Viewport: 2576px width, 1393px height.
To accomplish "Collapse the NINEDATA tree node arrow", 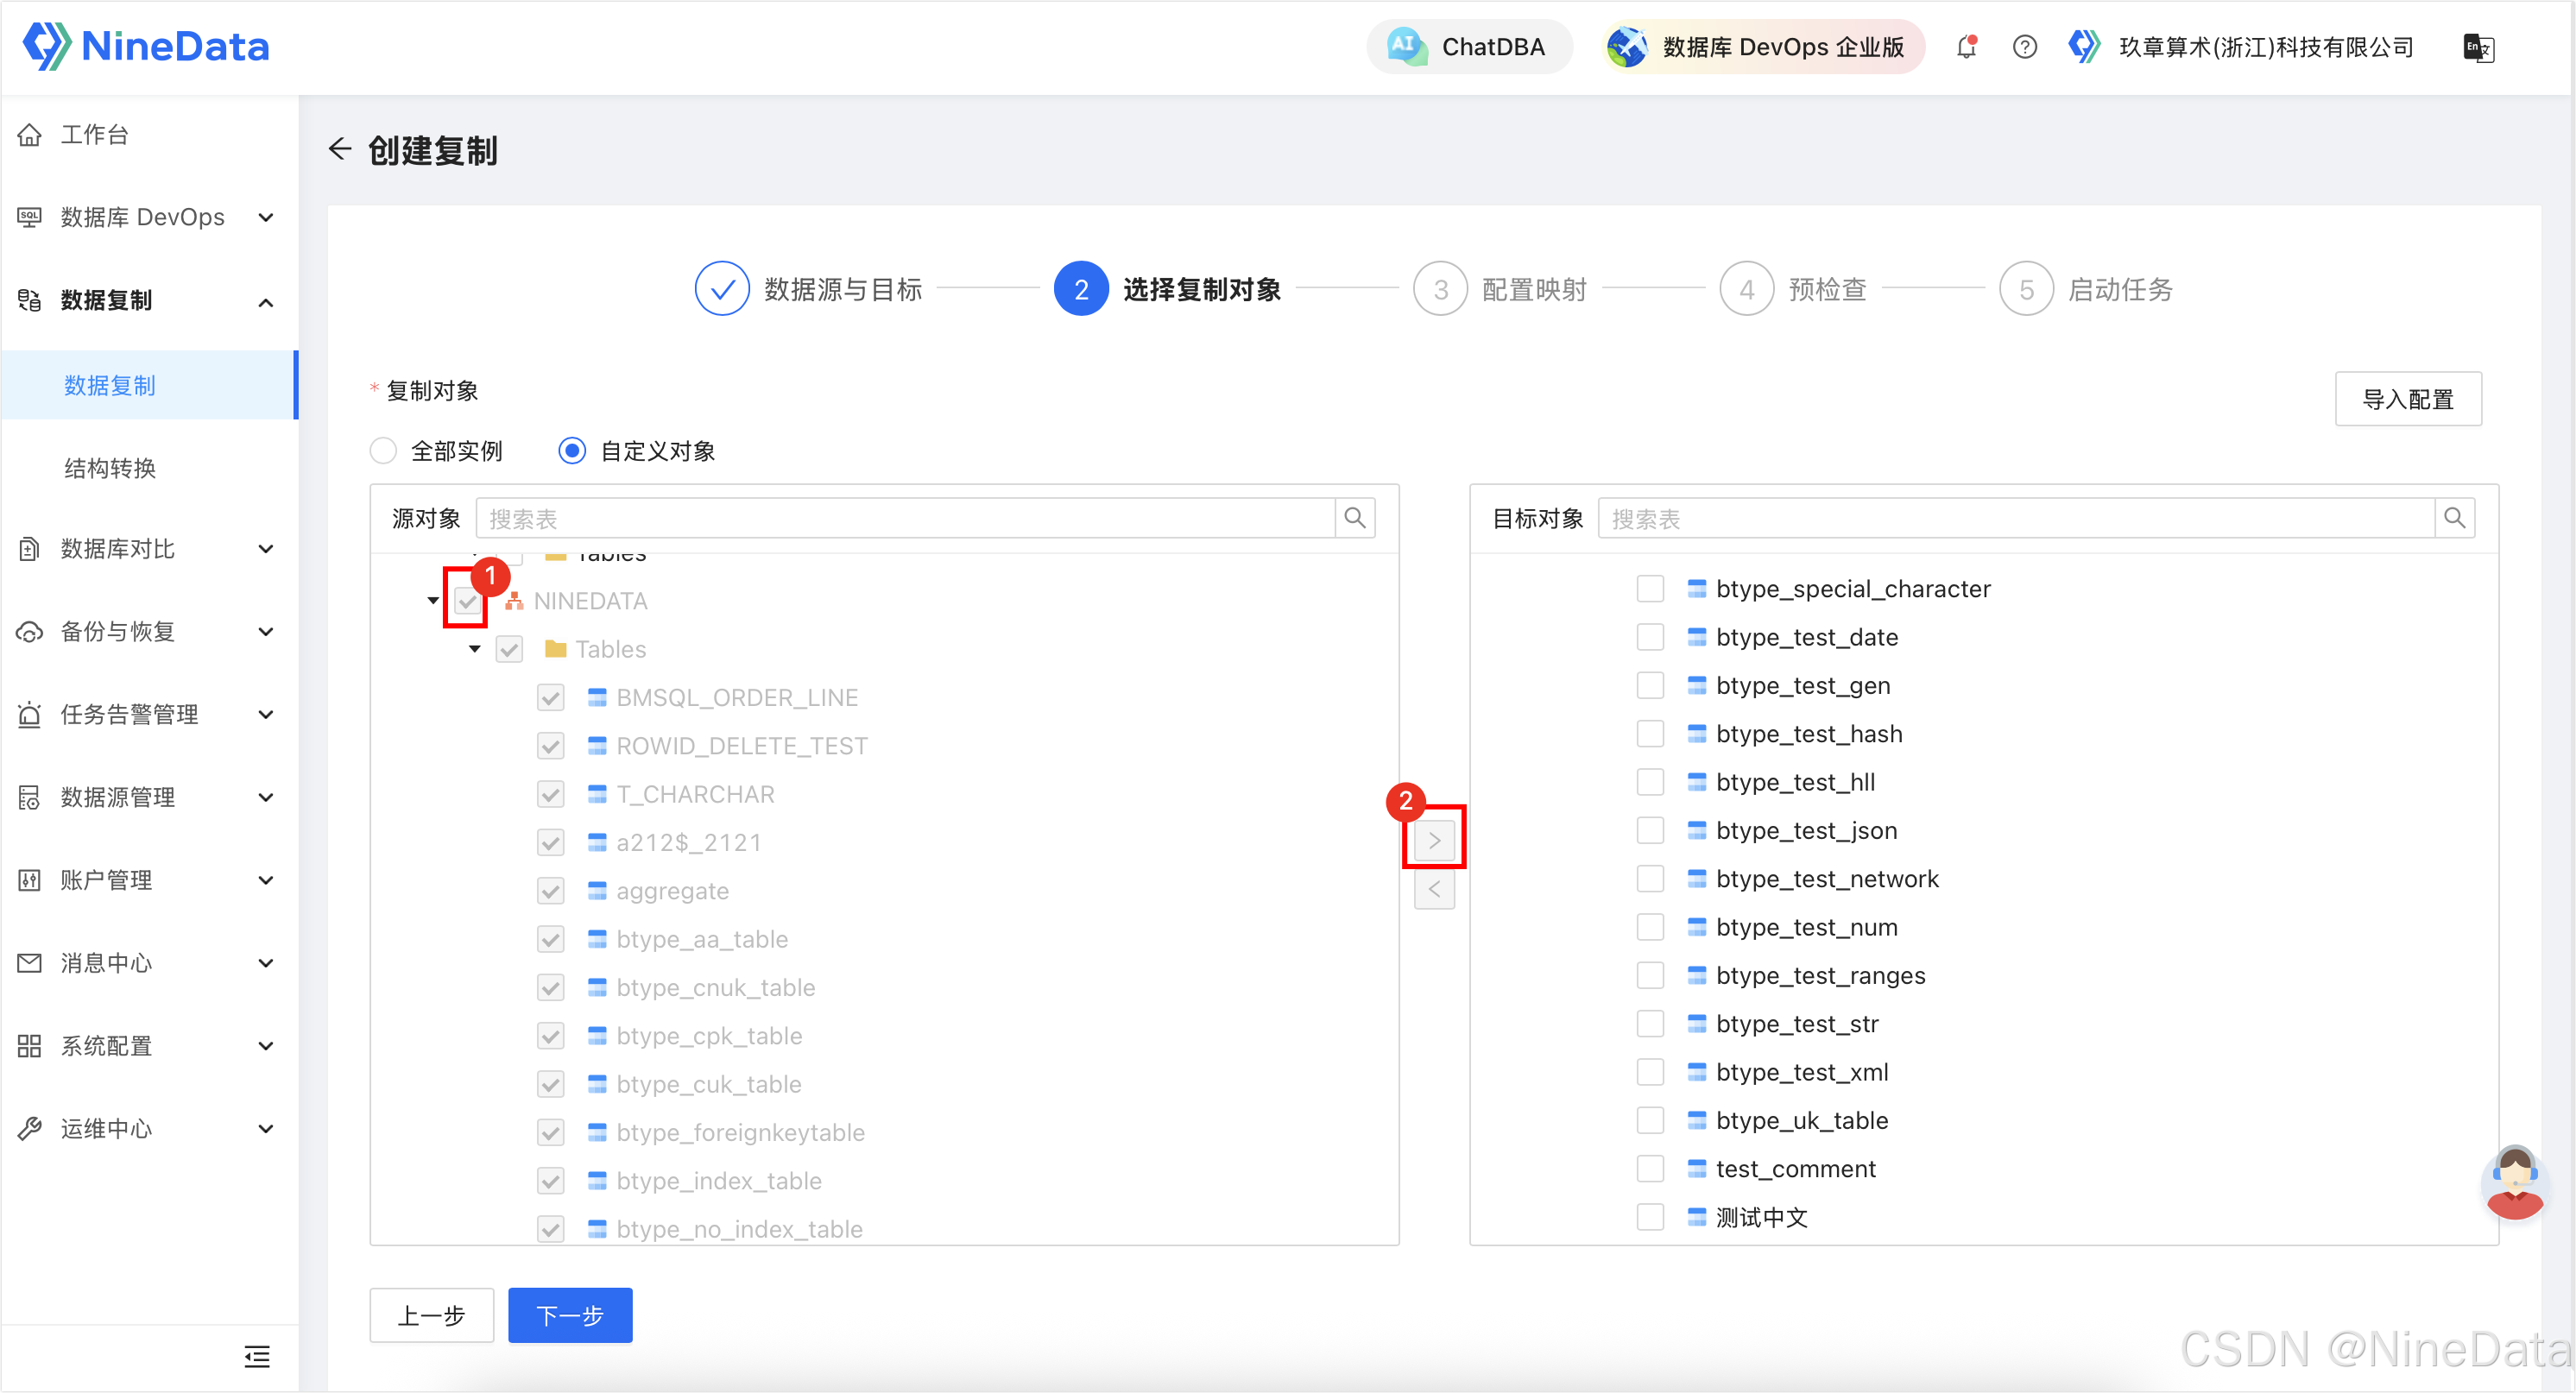I will click(433, 601).
